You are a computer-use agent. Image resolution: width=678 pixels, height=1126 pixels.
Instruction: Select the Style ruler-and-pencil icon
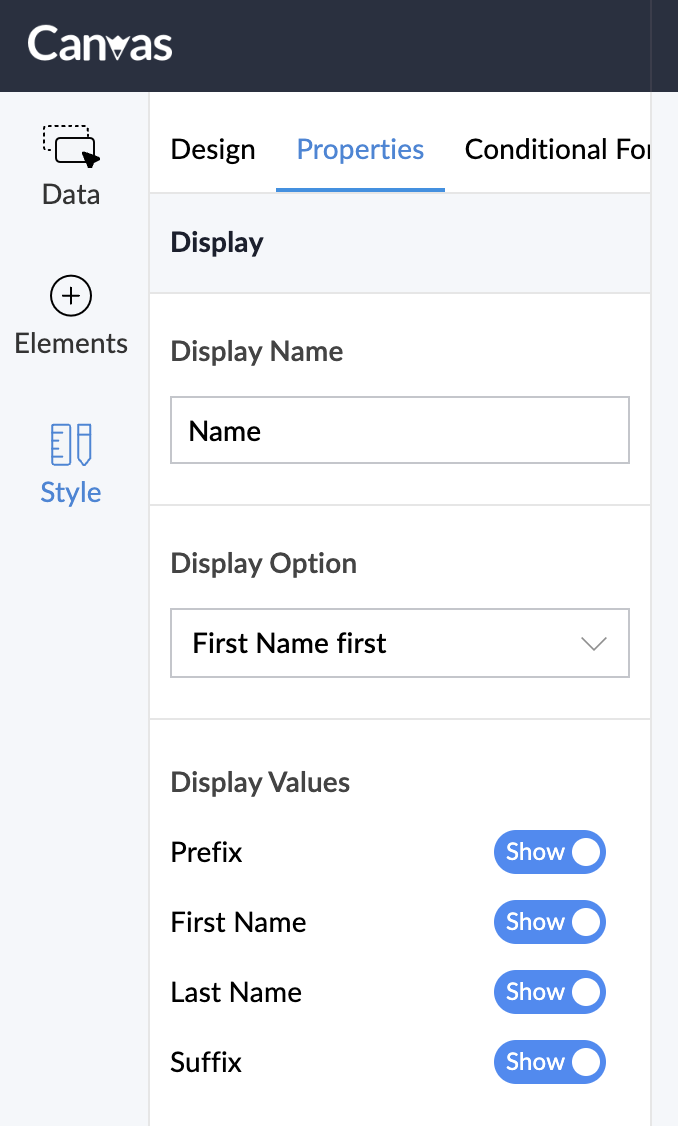click(x=71, y=444)
